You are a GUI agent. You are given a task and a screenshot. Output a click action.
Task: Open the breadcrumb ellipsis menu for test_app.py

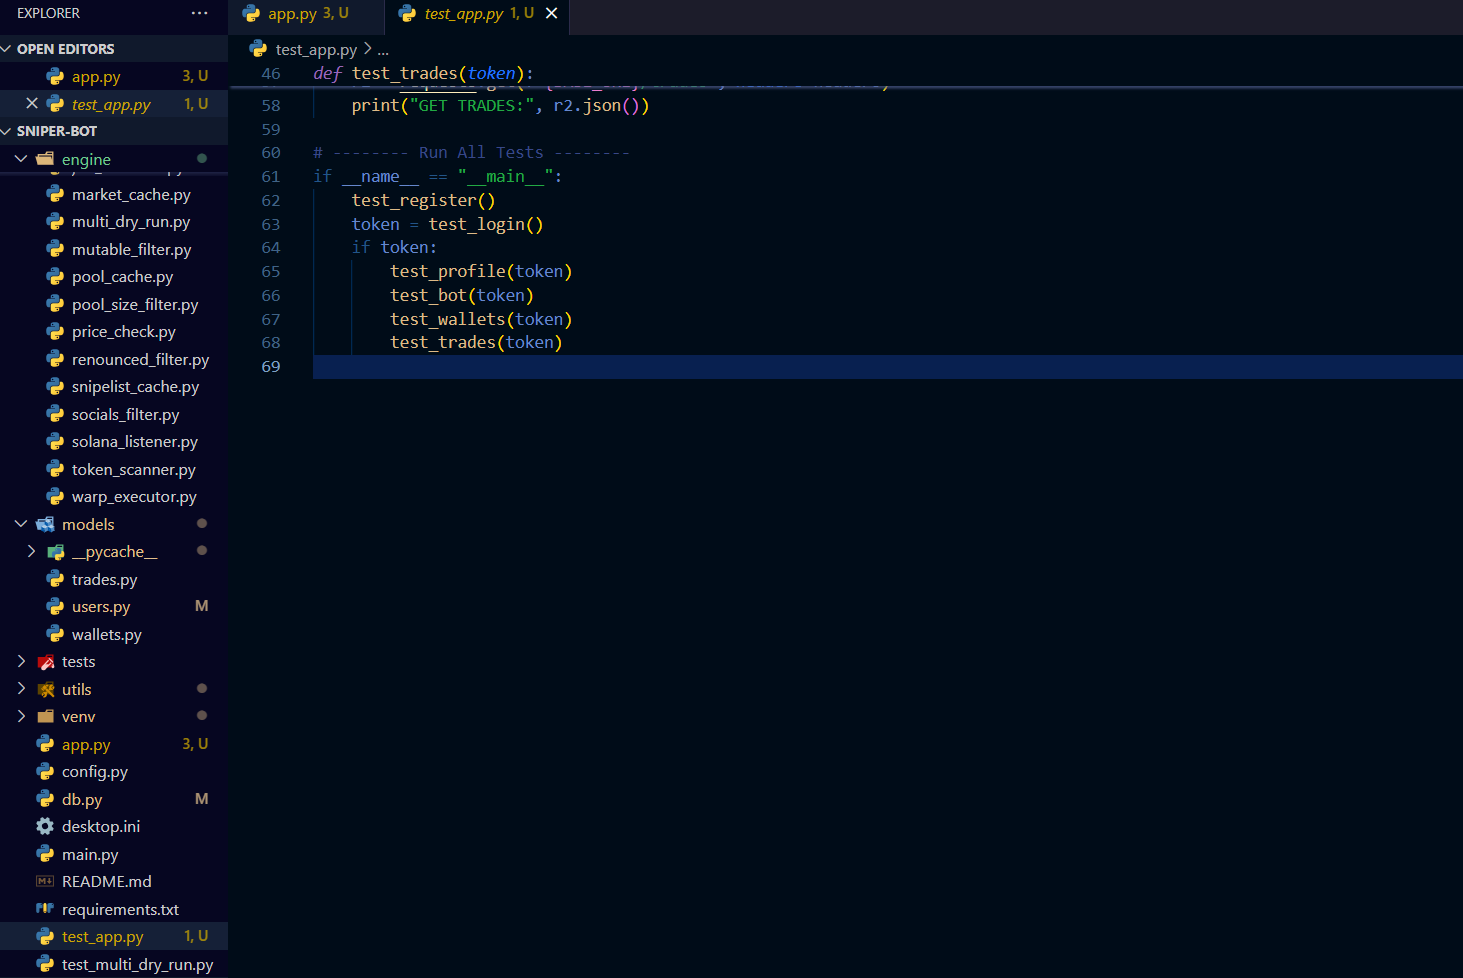(x=383, y=48)
